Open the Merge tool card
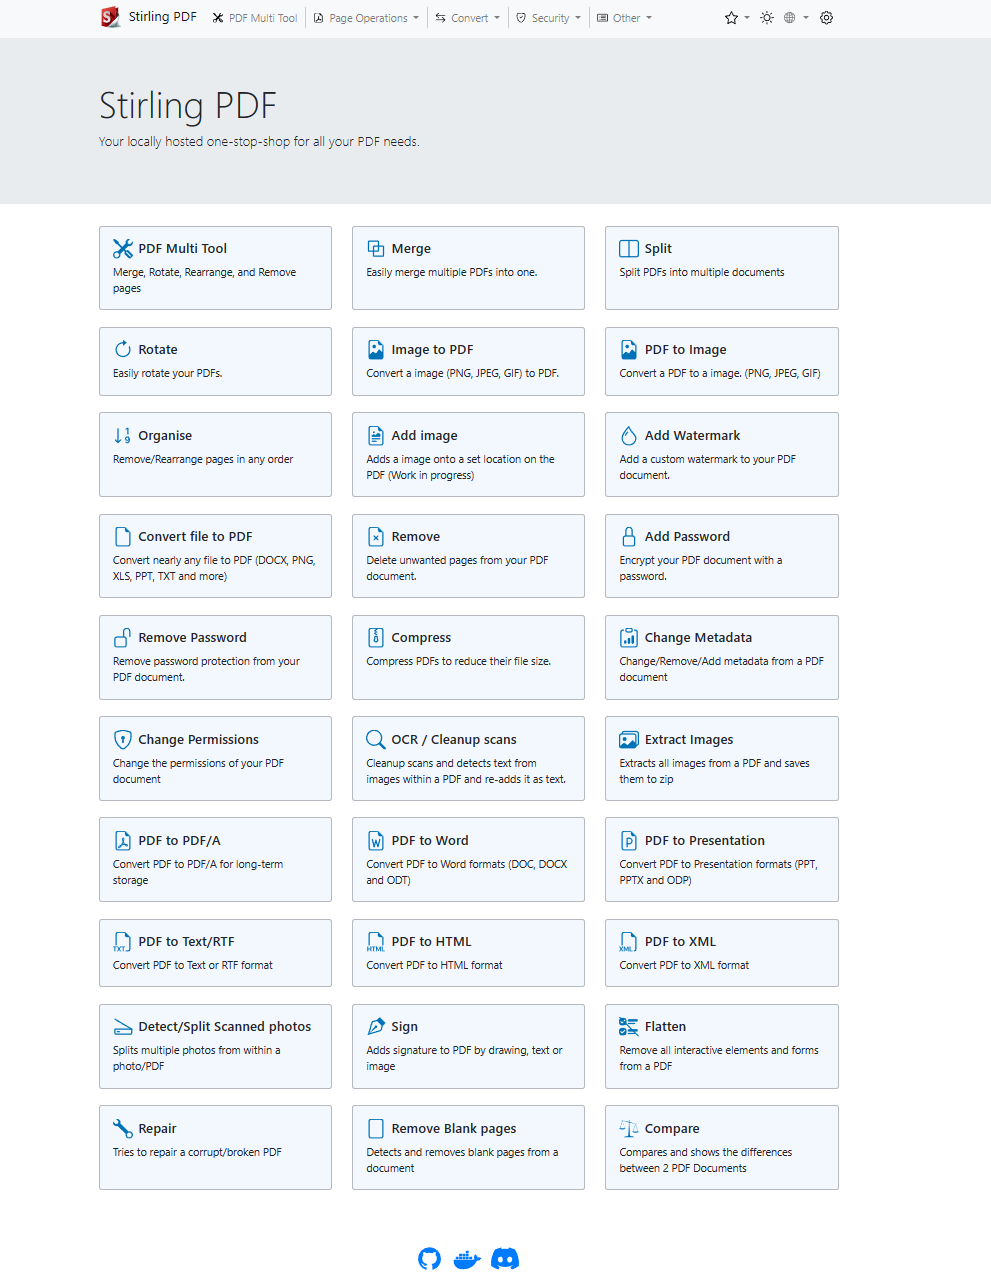Screen dimensions: 991x1282 point(467,267)
